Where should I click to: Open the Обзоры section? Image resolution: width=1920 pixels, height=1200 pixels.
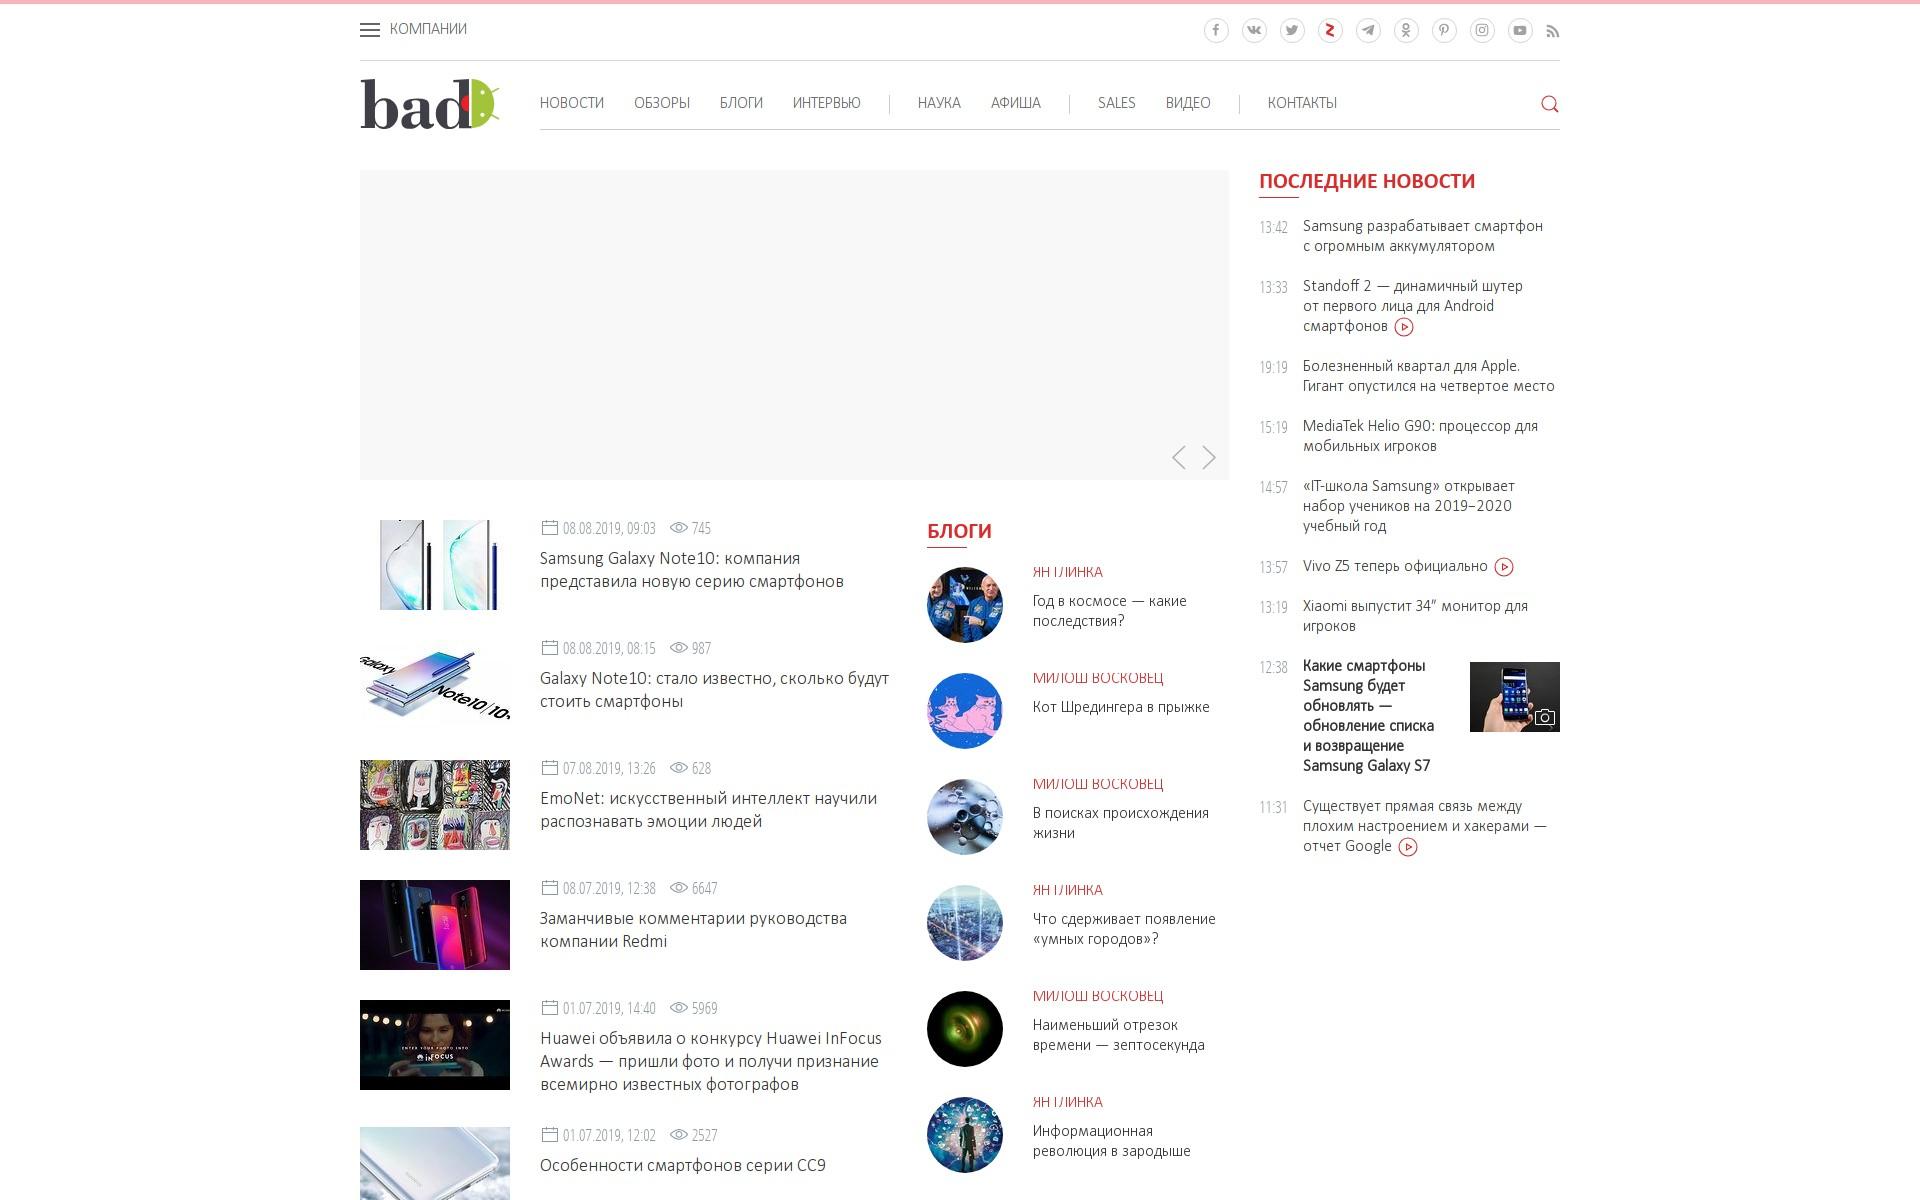(662, 103)
